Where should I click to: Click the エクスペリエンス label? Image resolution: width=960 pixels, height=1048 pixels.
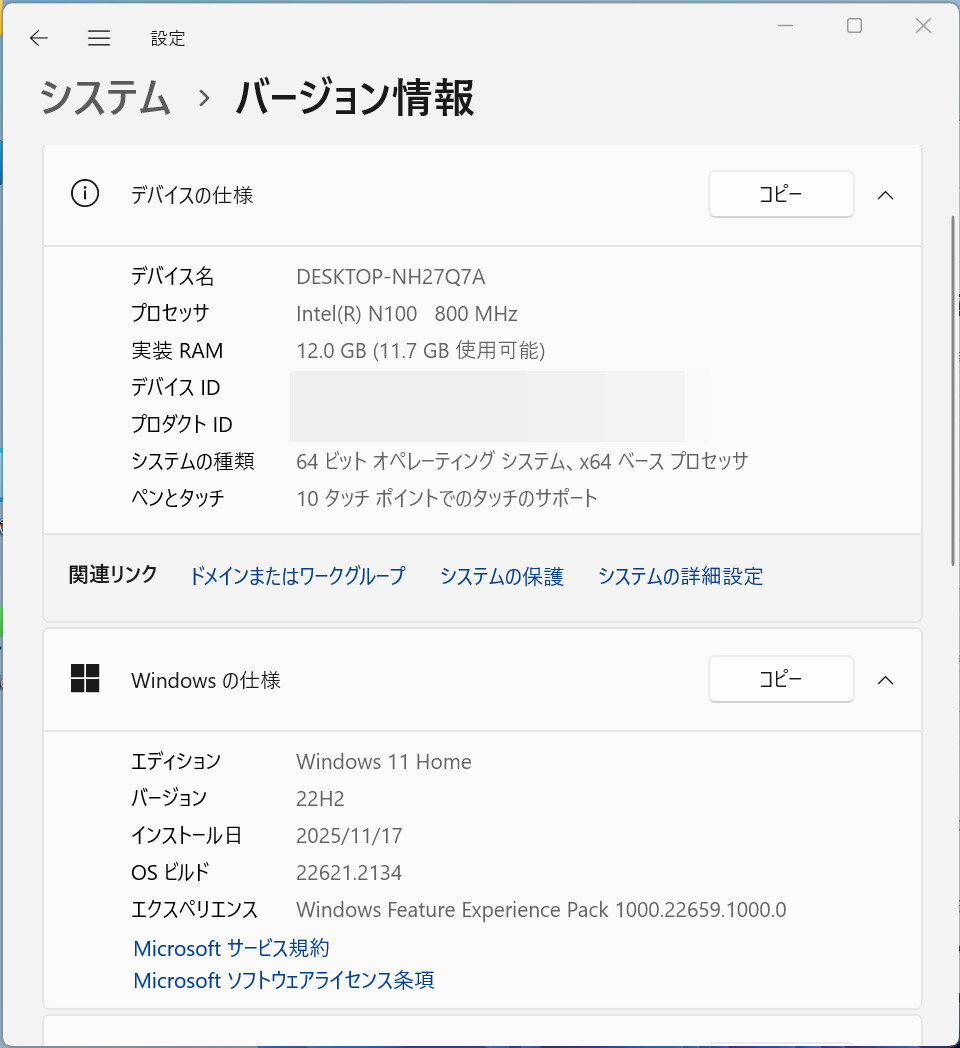[194, 909]
